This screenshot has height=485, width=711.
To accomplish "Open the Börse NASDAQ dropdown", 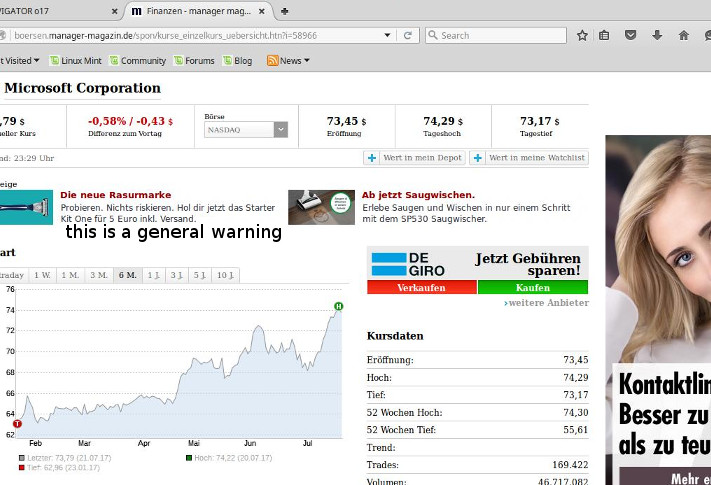I will point(246,130).
